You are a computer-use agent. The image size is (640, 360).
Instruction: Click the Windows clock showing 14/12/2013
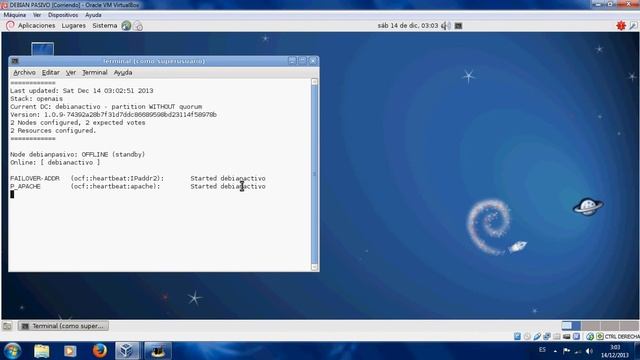click(x=615, y=351)
